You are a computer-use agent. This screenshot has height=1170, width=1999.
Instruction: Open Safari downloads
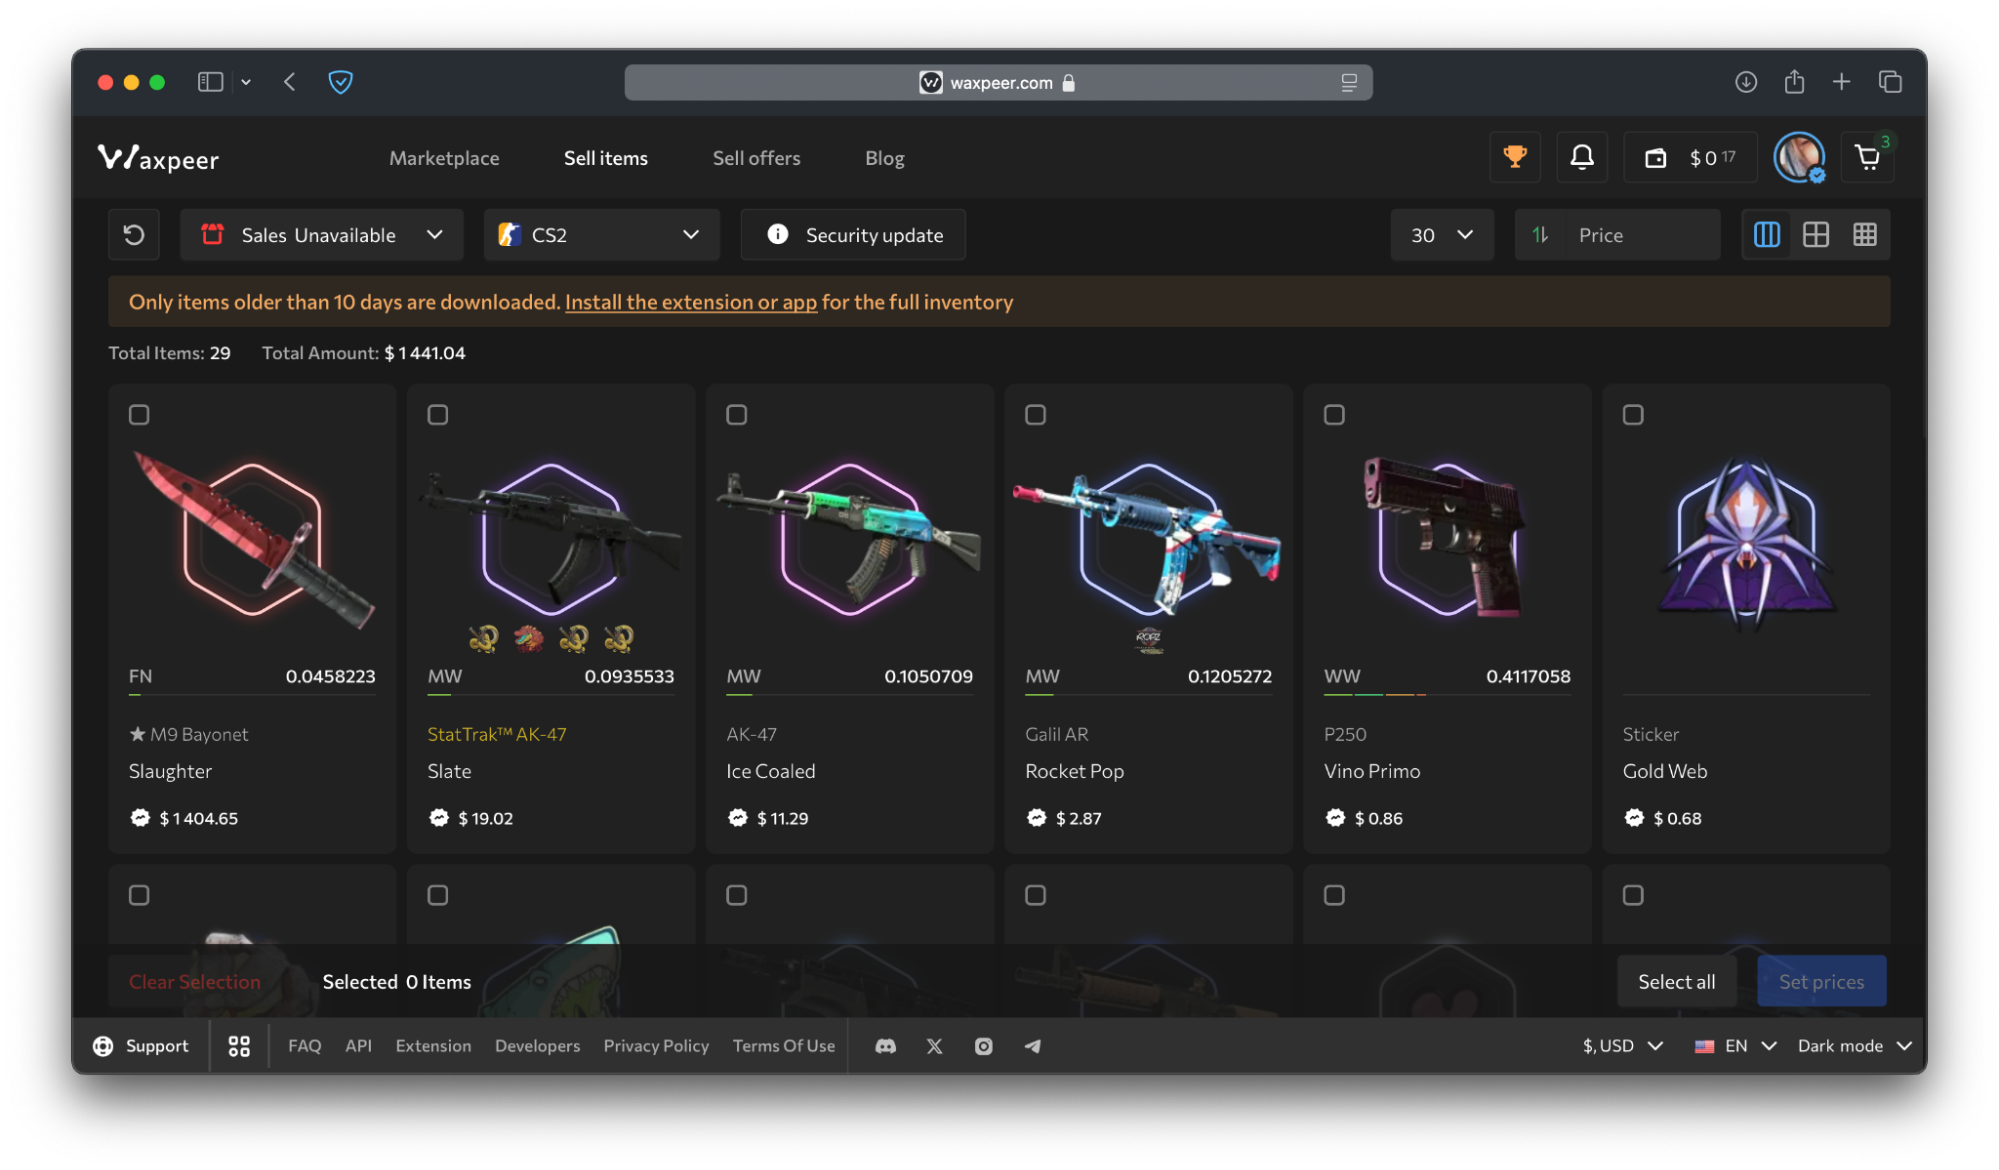click(1746, 82)
